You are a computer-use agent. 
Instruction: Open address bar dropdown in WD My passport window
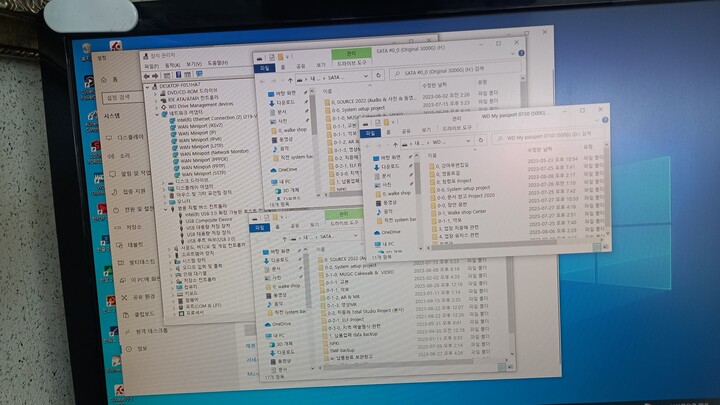[x=468, y=141]
